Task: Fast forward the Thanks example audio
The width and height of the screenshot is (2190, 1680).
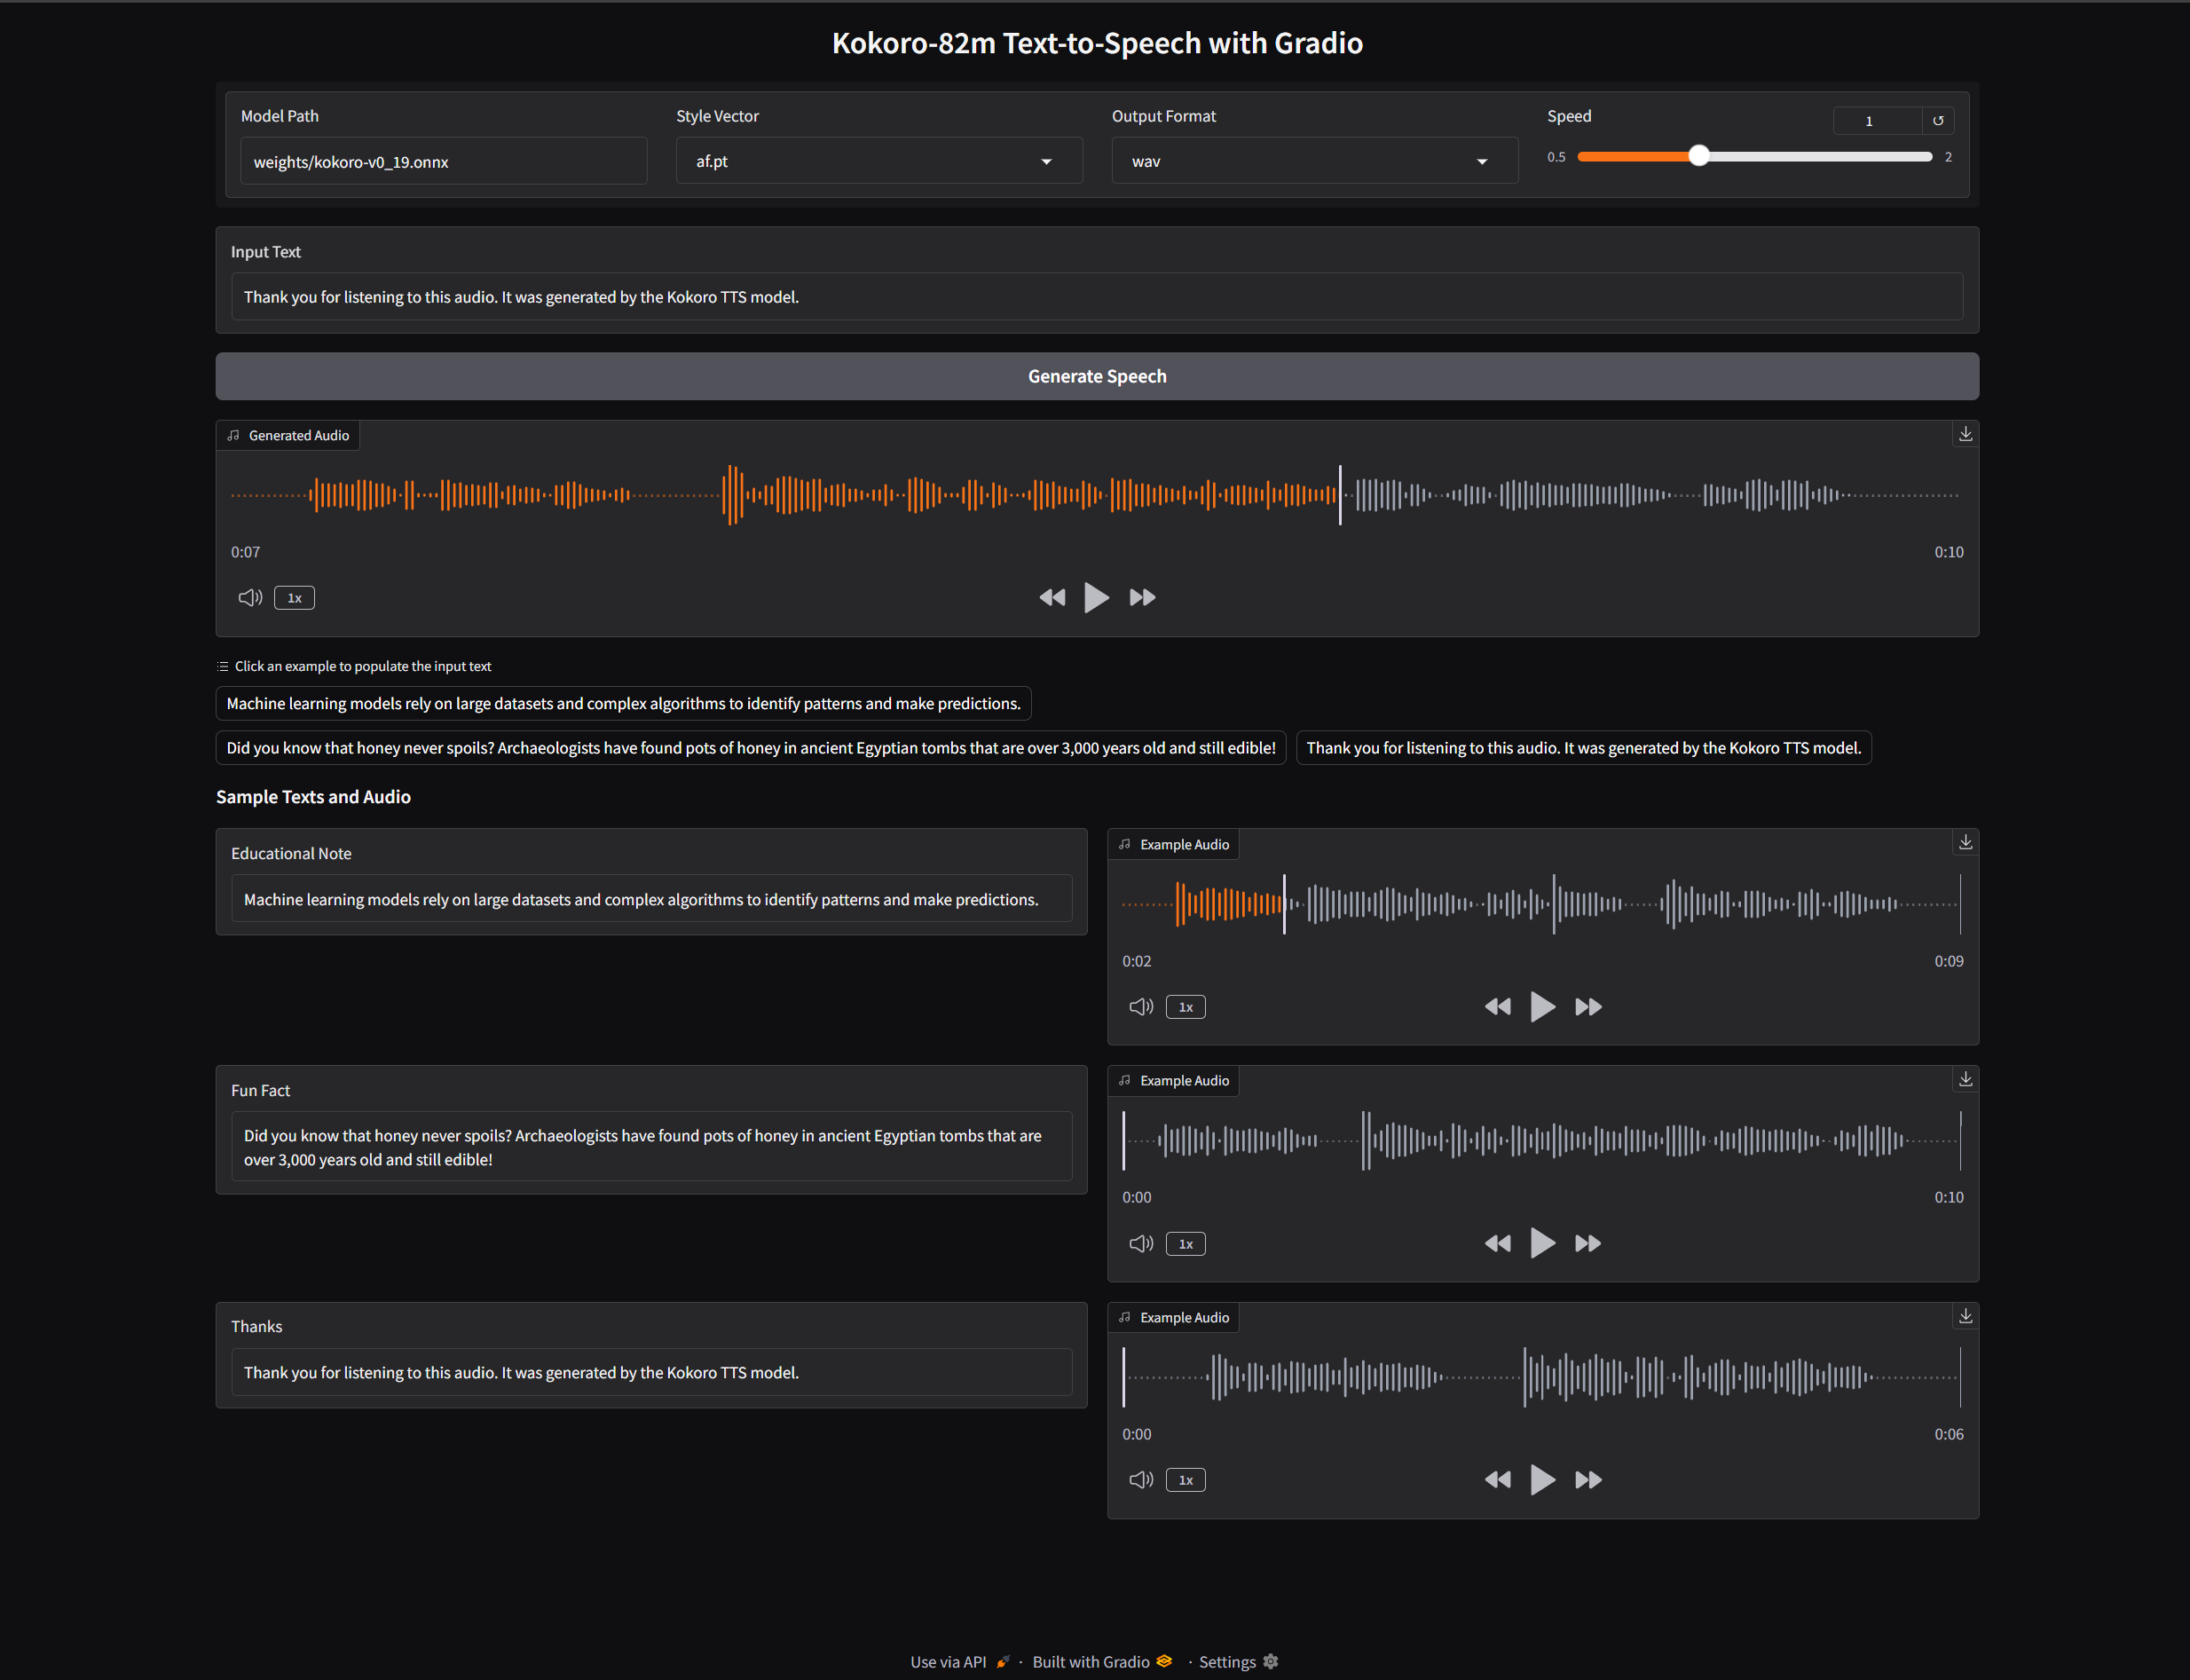Action: (1588, 1480)
